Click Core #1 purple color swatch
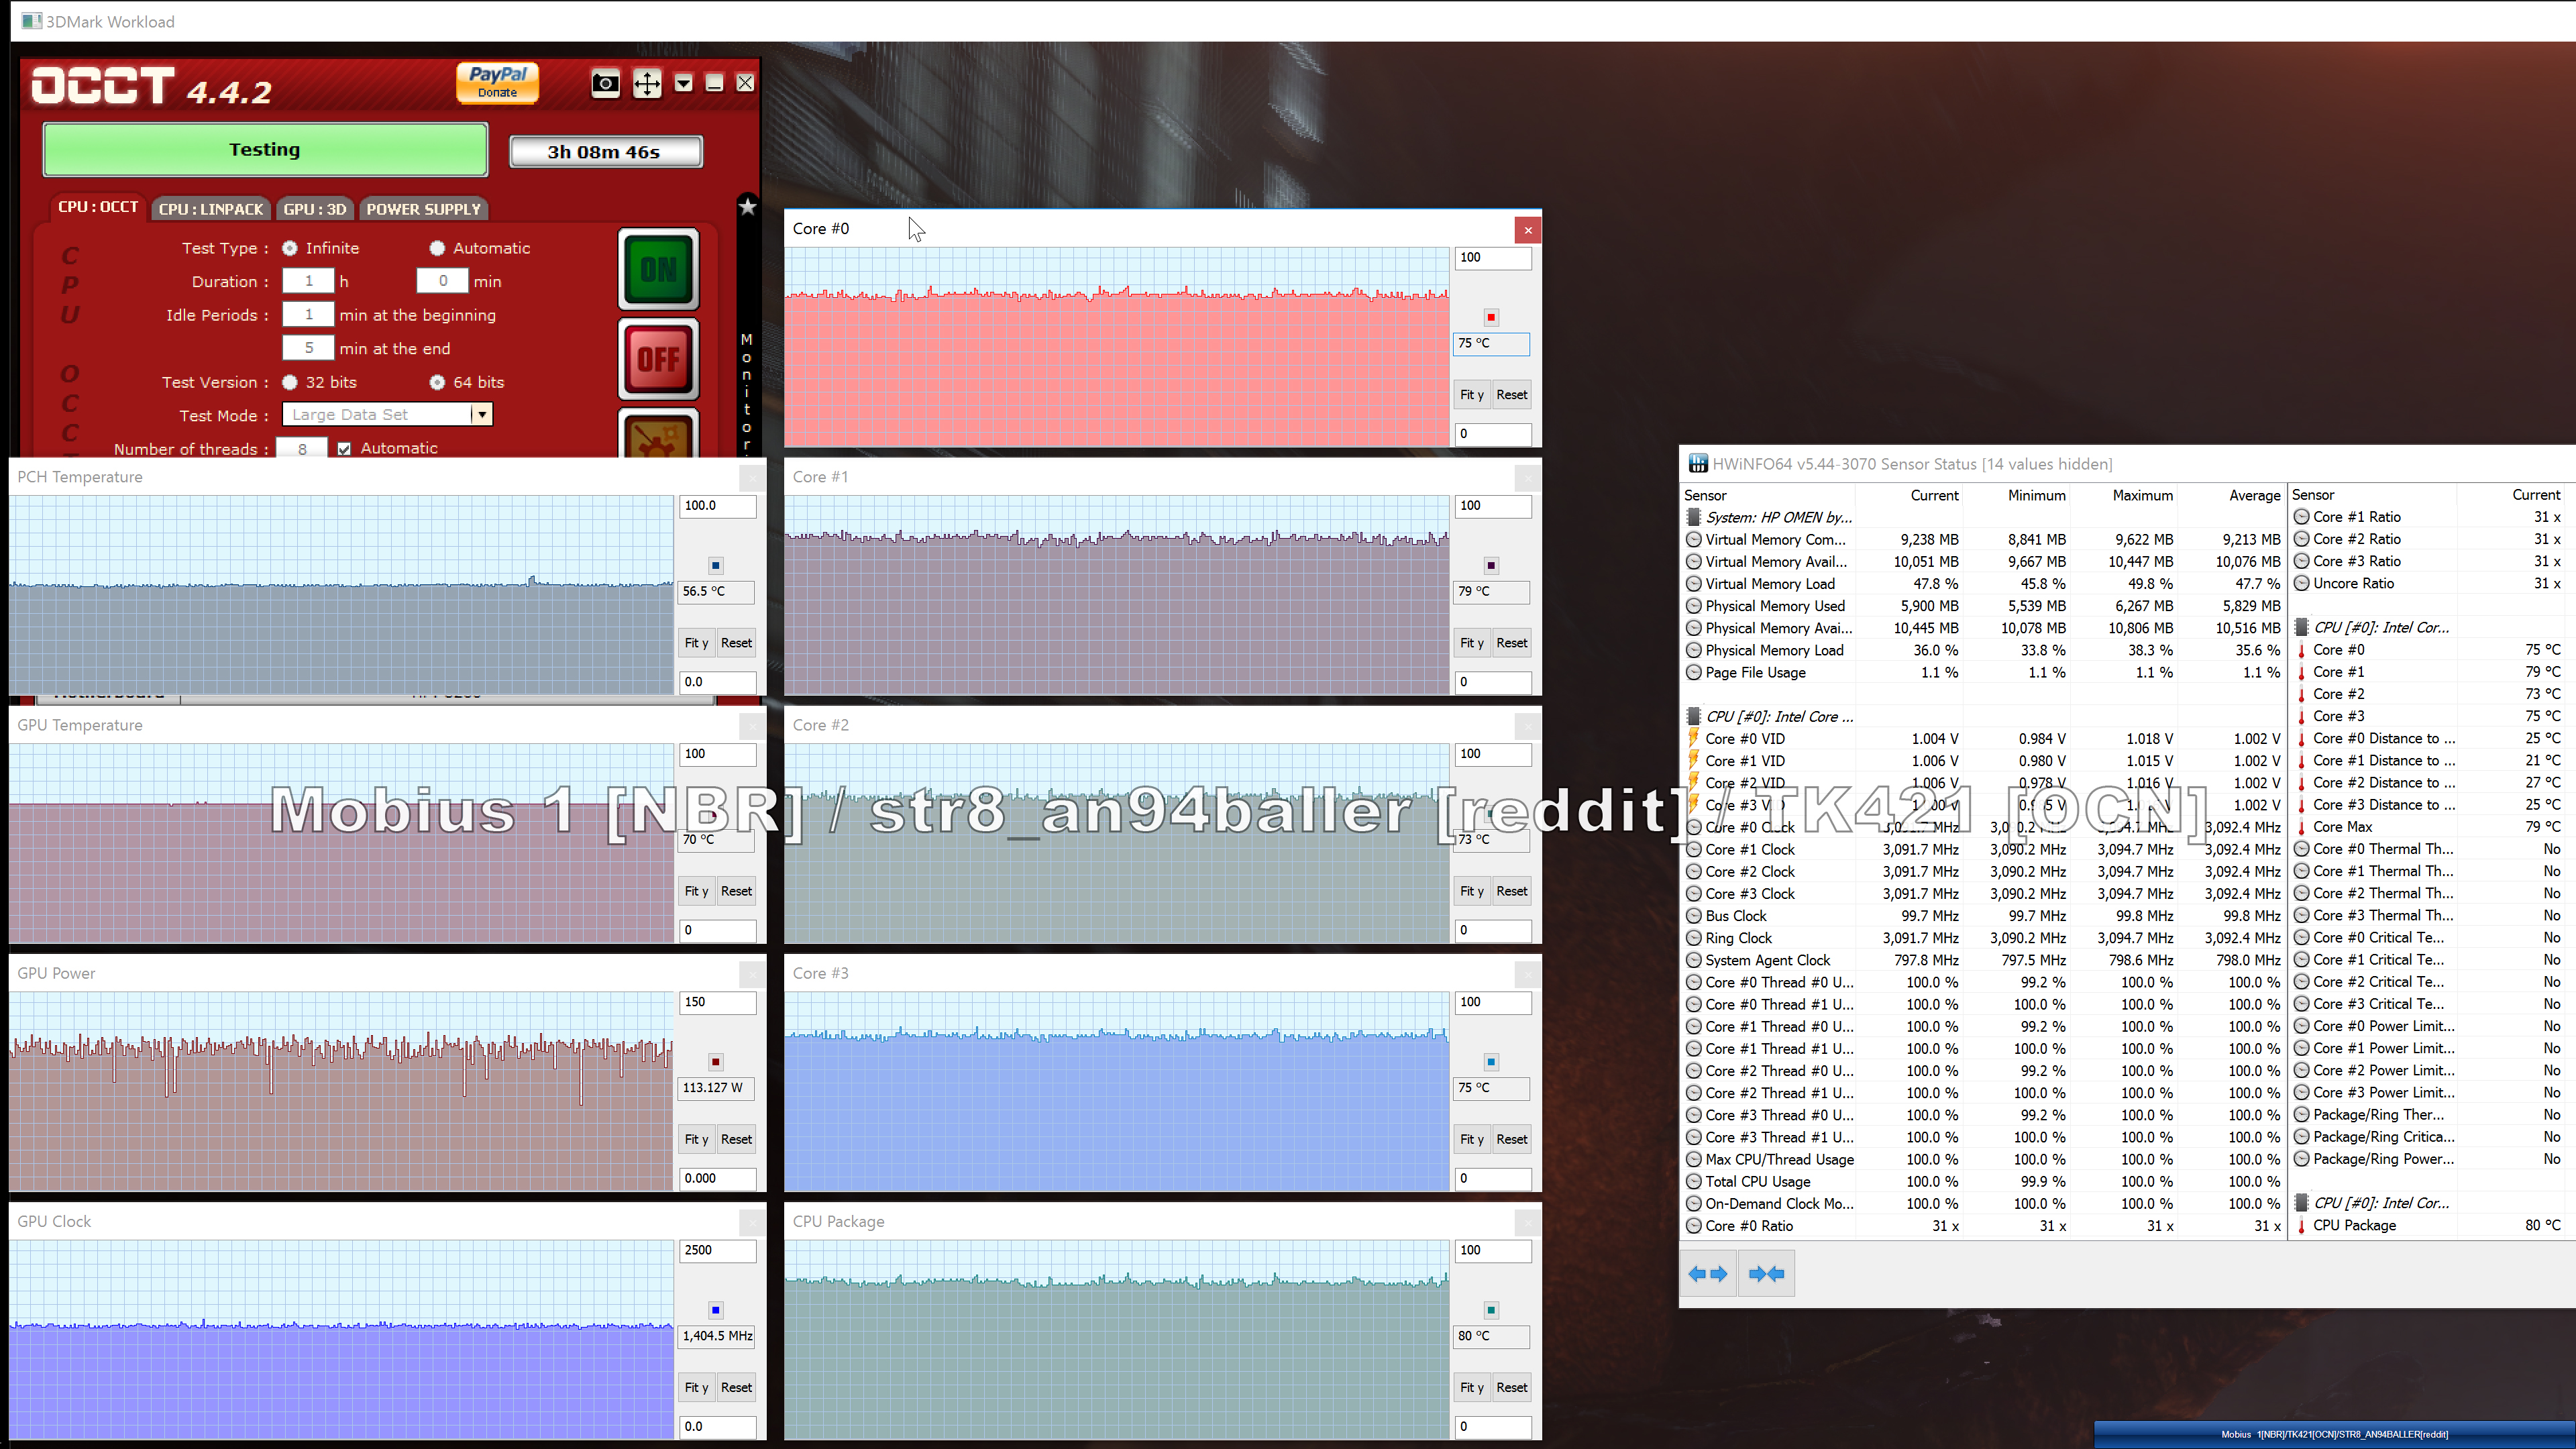2576x1449 pixels. 1491,565
